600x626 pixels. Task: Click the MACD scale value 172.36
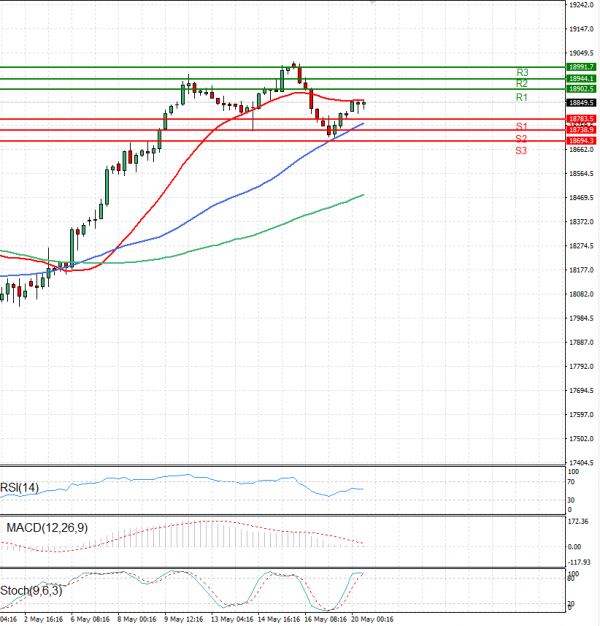(x=578, y=522)
